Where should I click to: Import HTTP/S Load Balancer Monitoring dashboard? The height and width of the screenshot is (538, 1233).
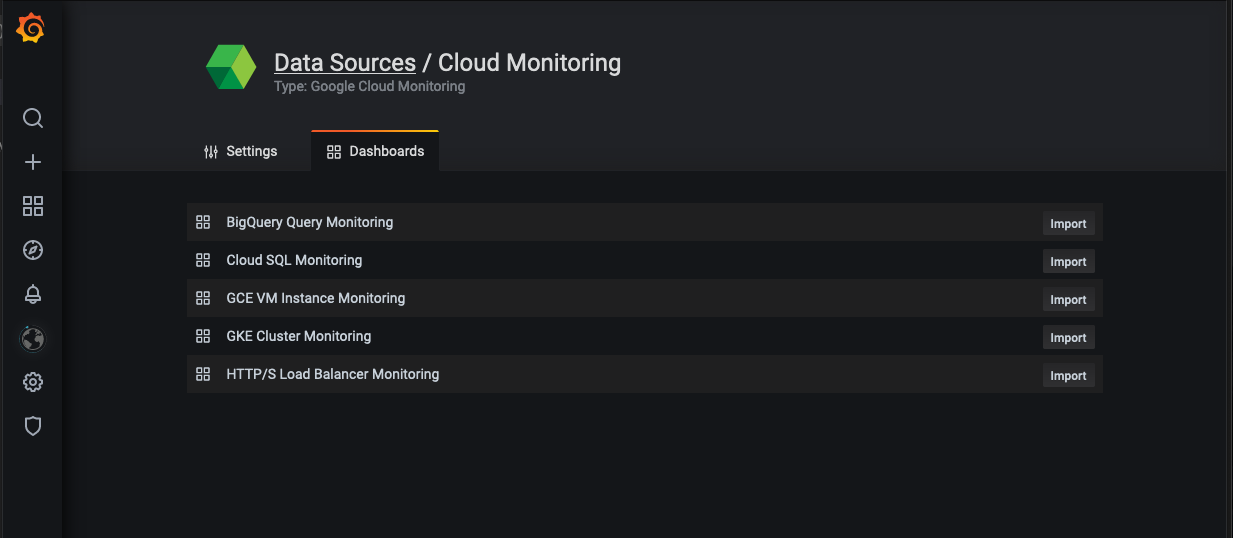coord(1068,376)
